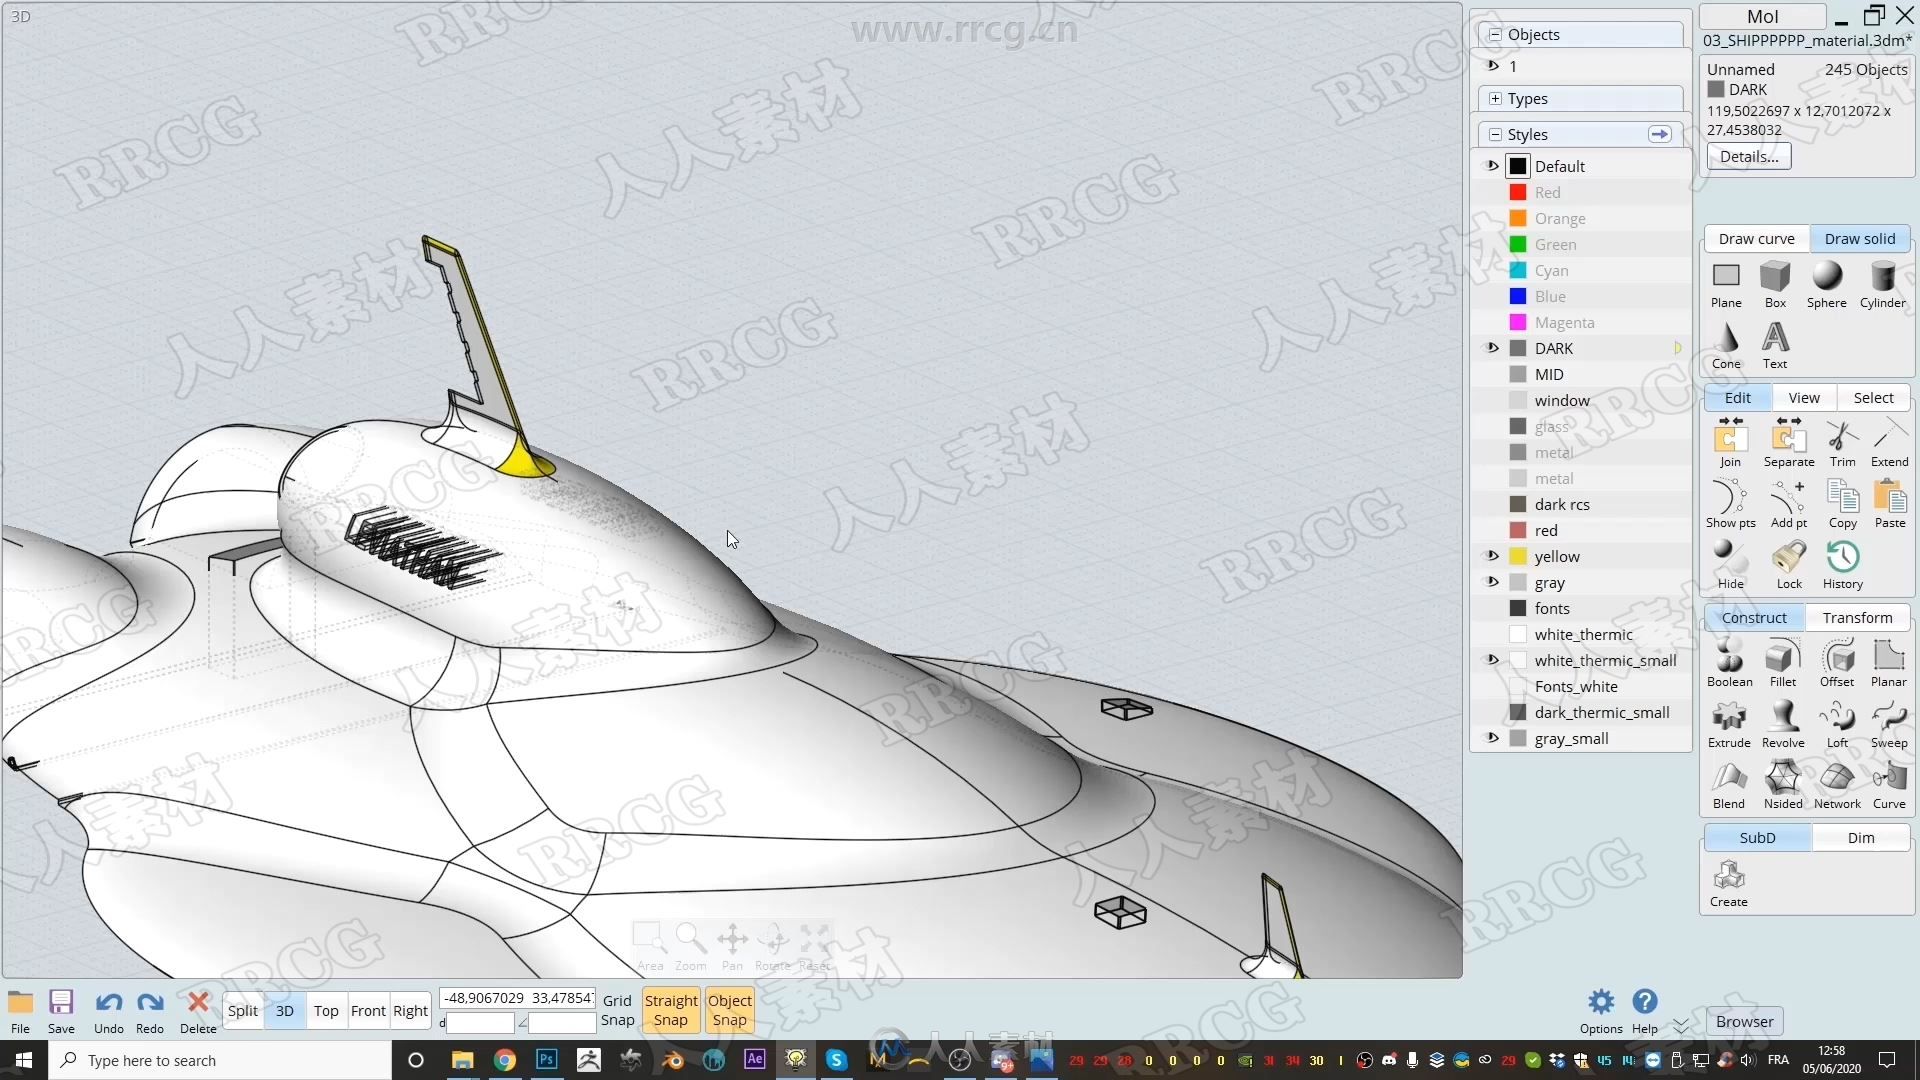Screen dimensions: 1920x1080
Task: Toggle visibility of DARK style group
Action: (x=1495, y=348)
